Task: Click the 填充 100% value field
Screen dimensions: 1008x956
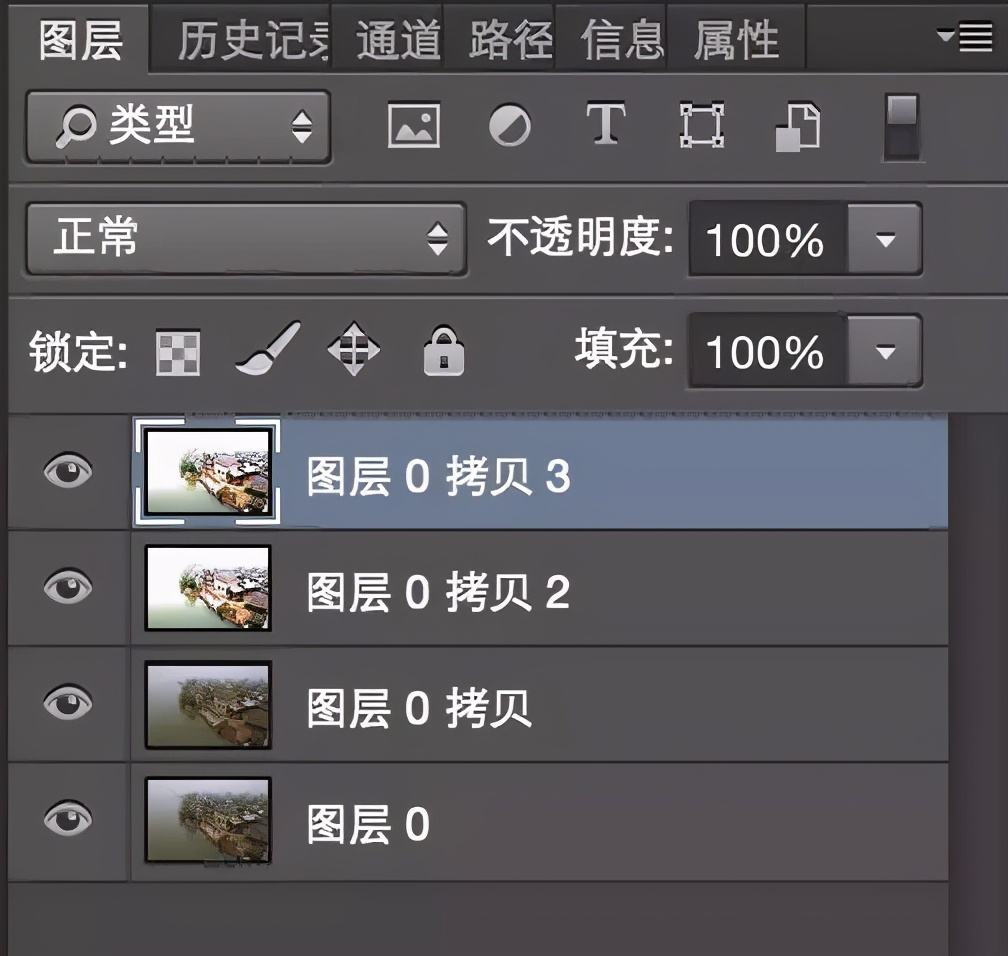Action: click(768, 351)
